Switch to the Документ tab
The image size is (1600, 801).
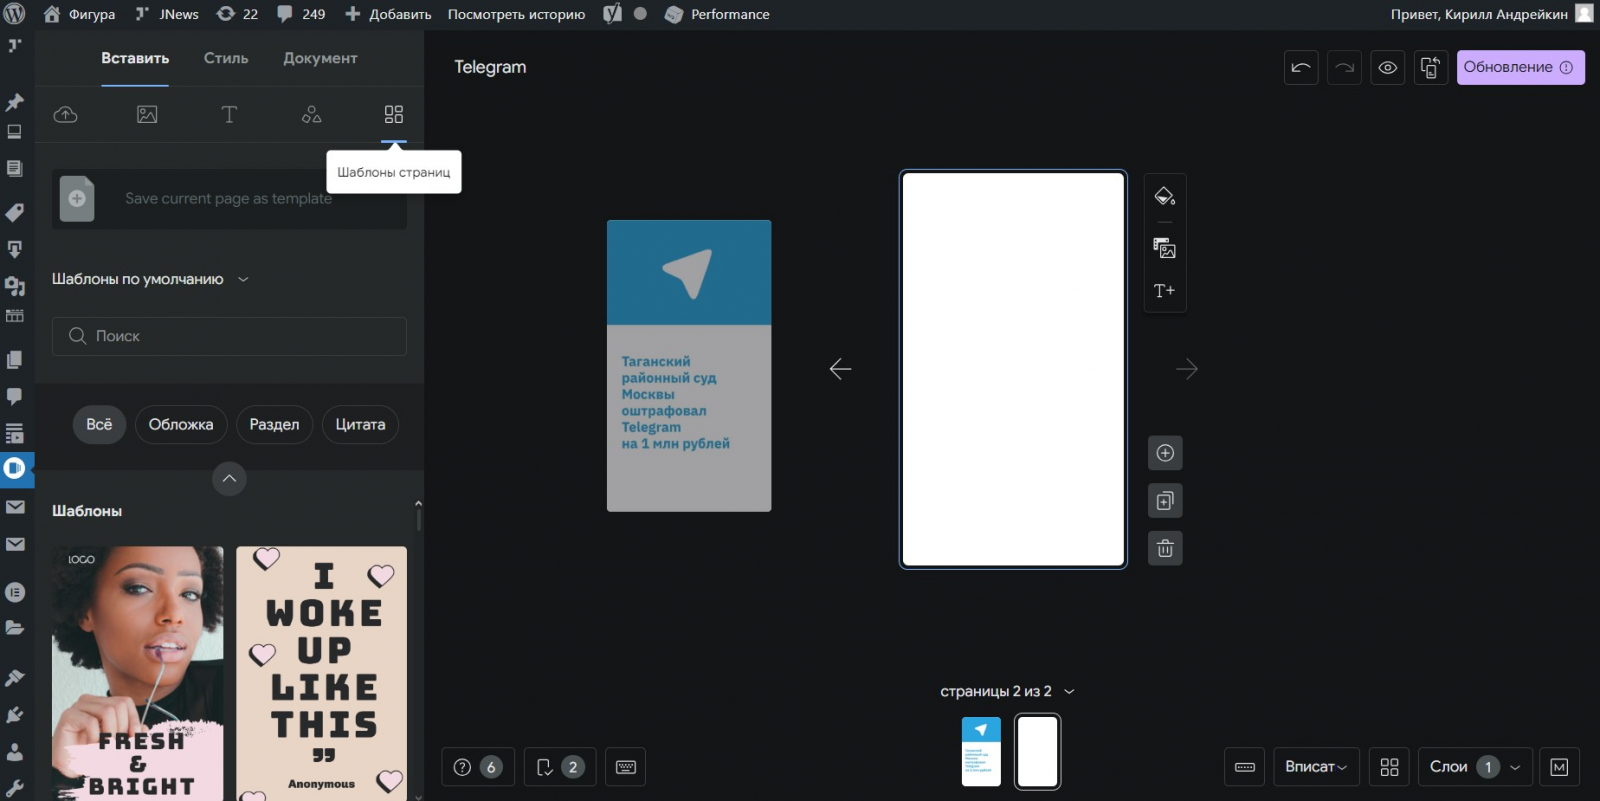pyautogui.click(x=320, y=58)
